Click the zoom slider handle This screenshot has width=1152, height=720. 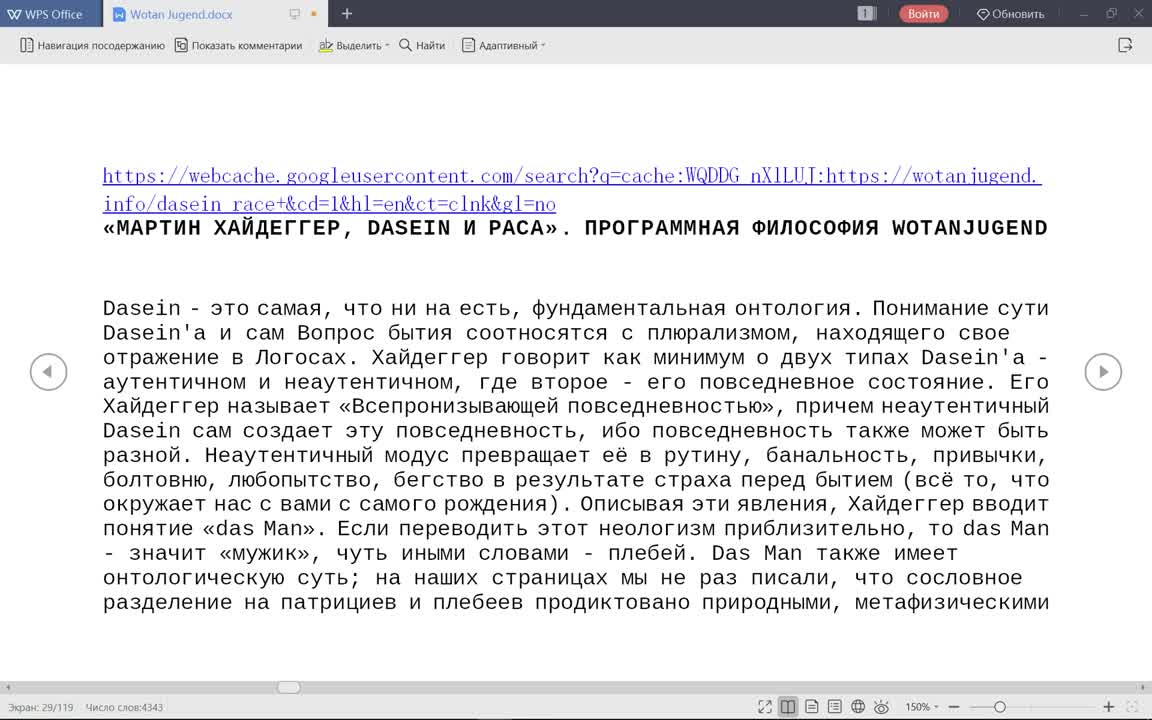(x=999, y=707)
